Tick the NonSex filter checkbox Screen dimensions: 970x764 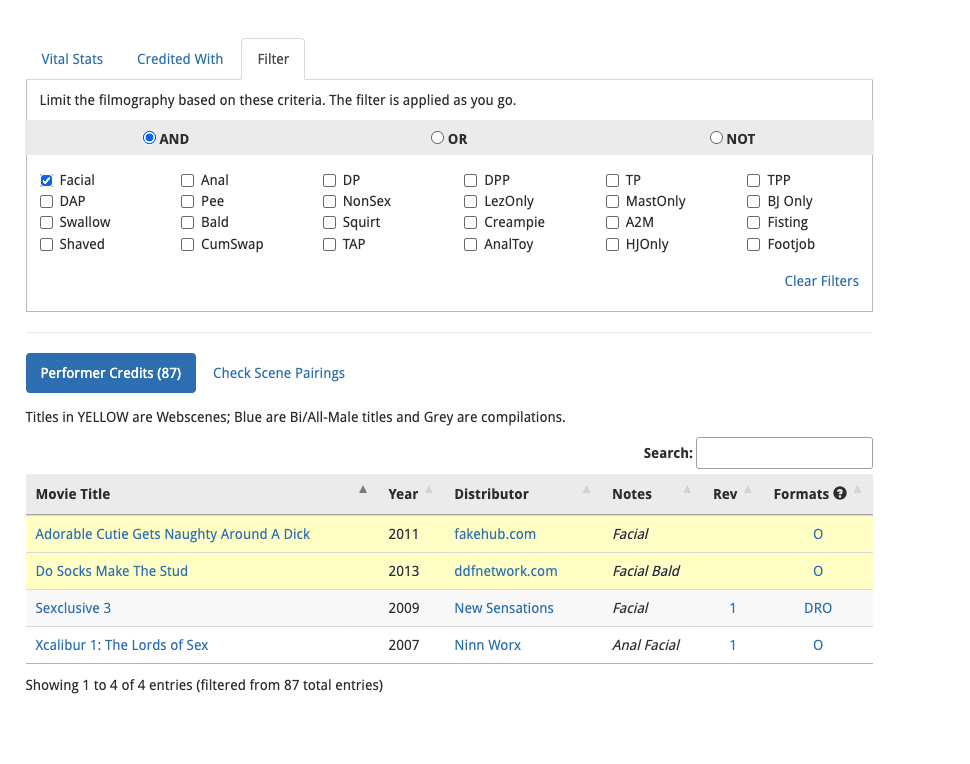coord(329,202)
